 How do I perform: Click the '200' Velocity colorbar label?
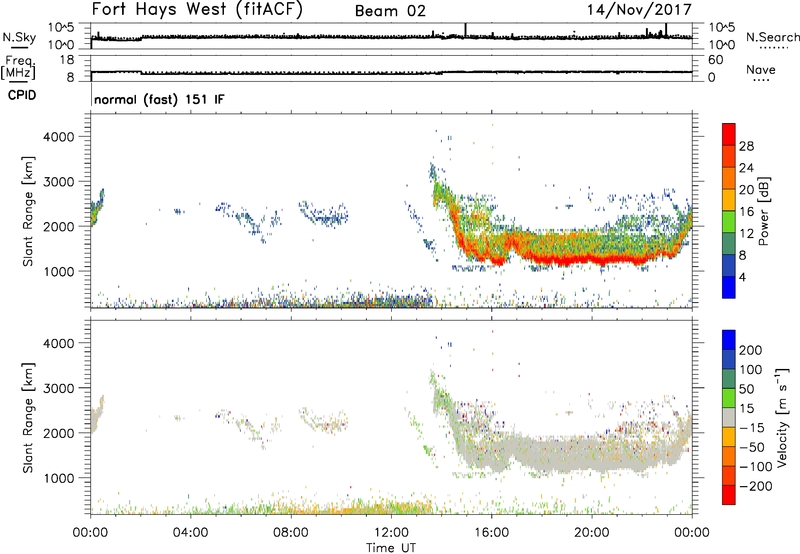[751, 350]
